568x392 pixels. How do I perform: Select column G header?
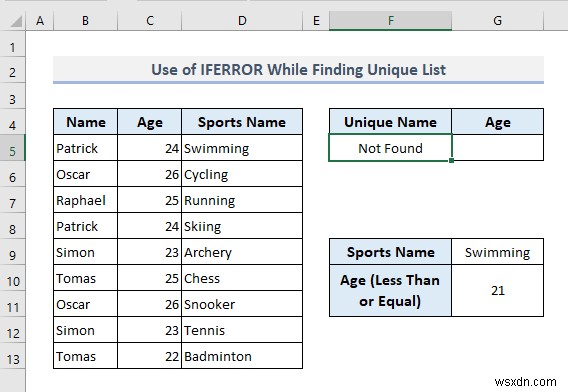point(498,21)
